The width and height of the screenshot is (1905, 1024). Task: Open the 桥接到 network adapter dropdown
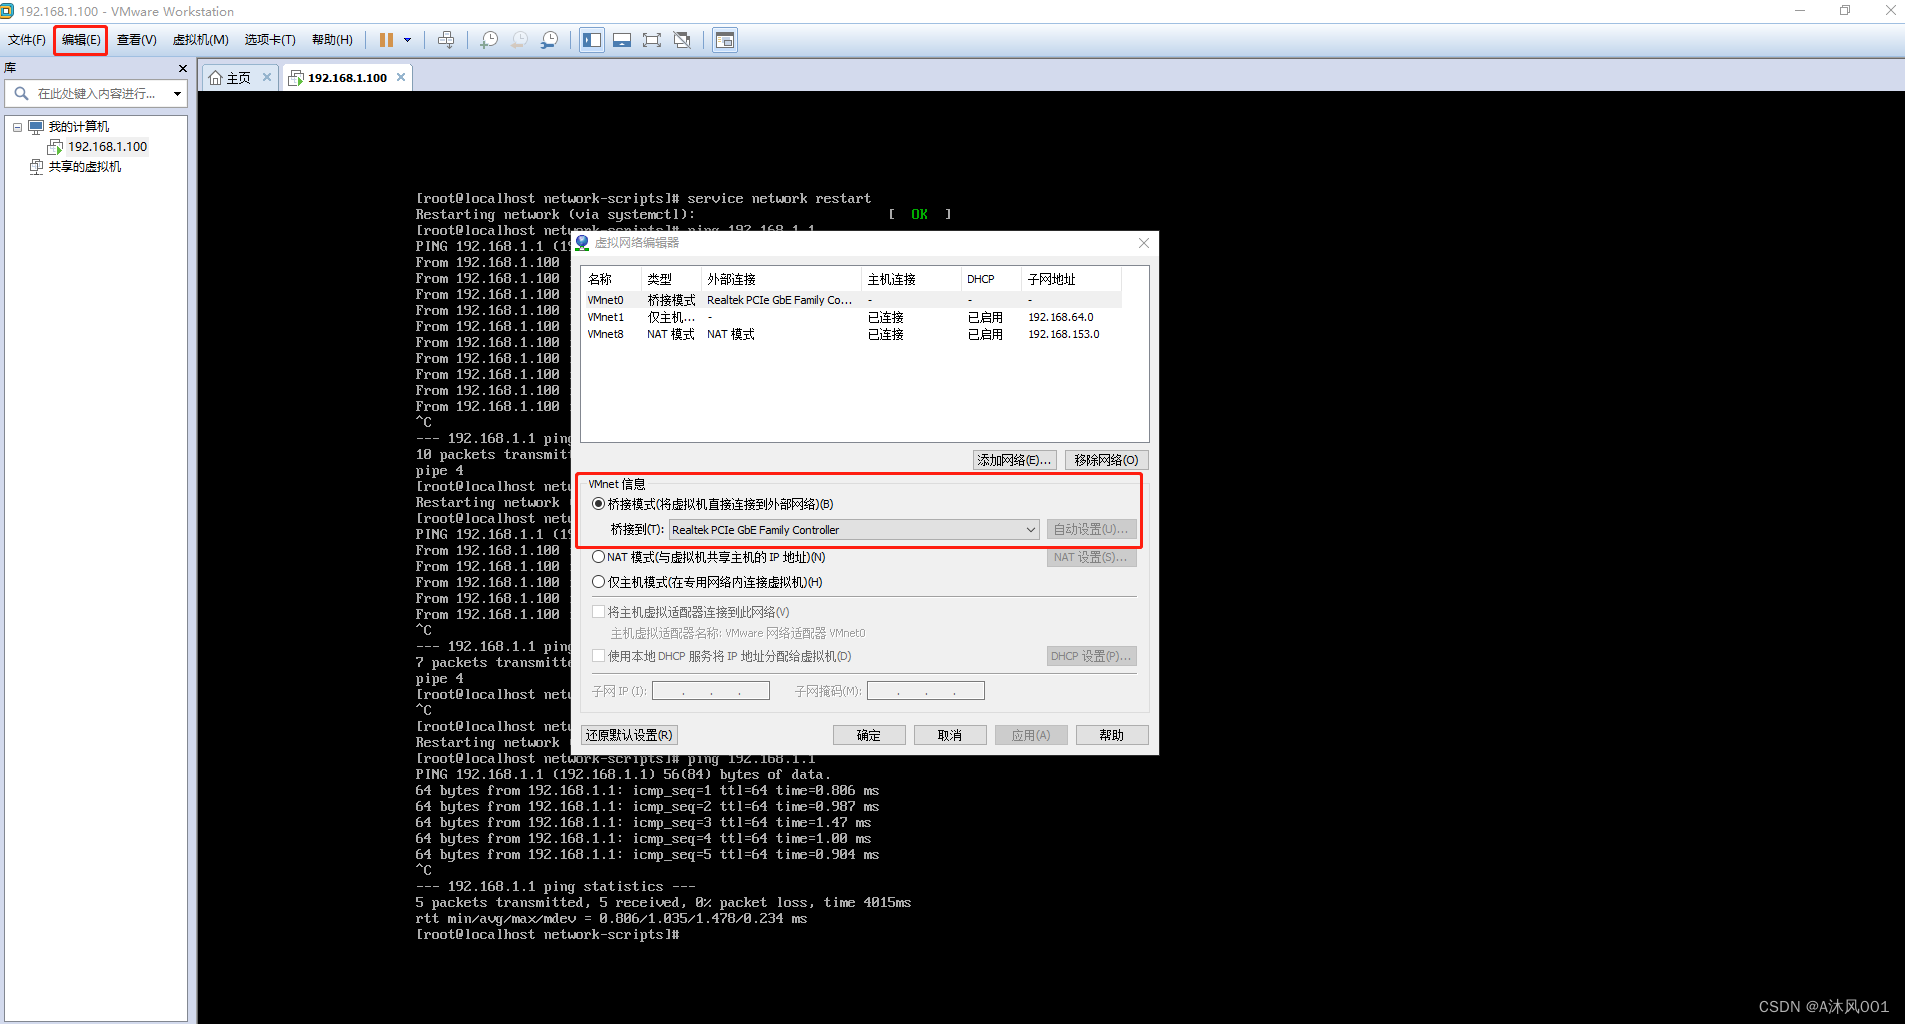coord(1030,529)
